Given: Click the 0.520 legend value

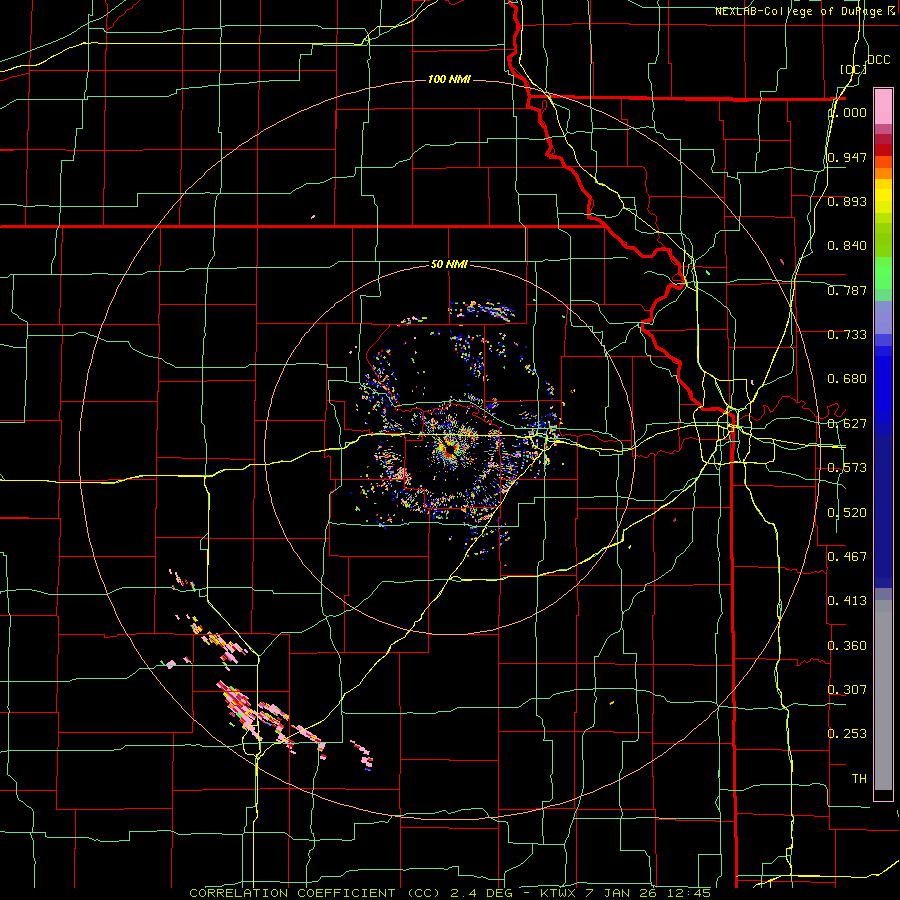Looking at the screenshot, I should pyautogui.click(x=847, y=513).
